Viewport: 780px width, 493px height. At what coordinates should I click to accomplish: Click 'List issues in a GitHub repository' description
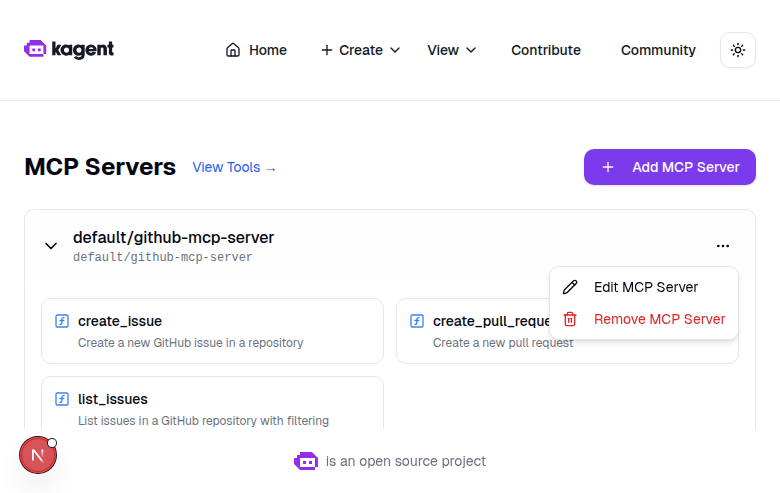coord(203,421)
